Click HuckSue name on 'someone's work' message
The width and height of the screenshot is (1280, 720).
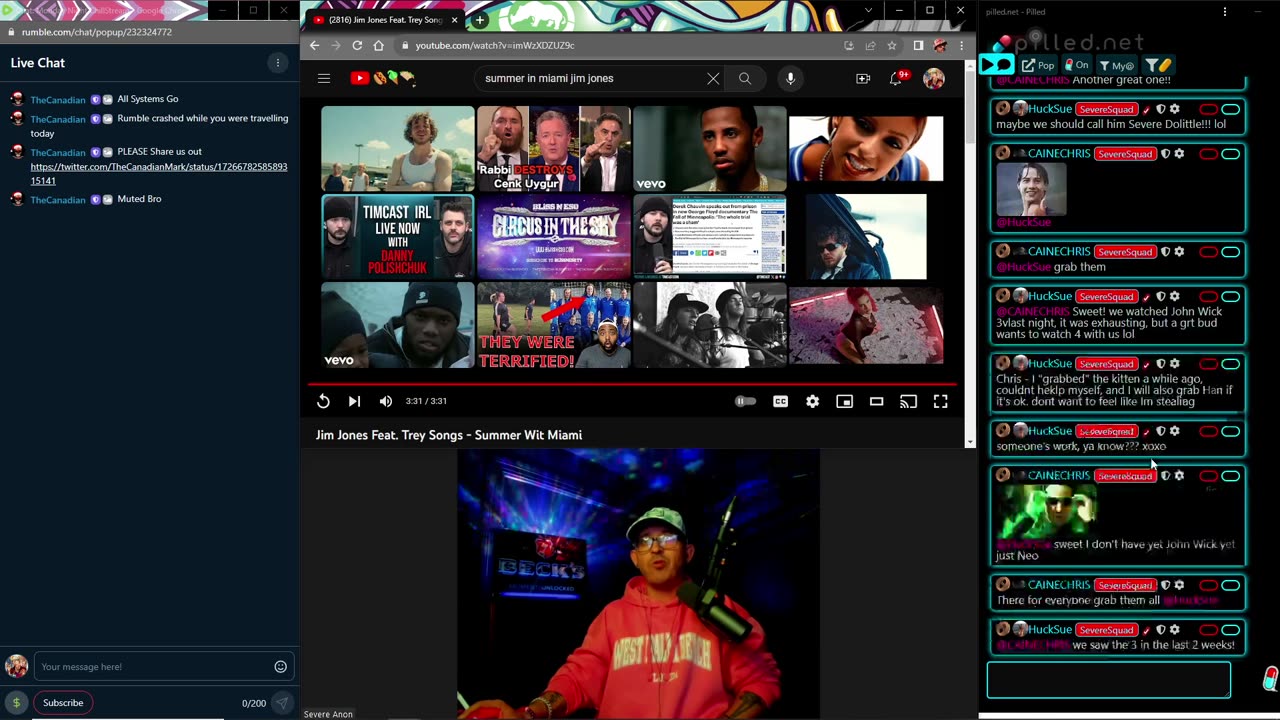(x=1050, y=431)
